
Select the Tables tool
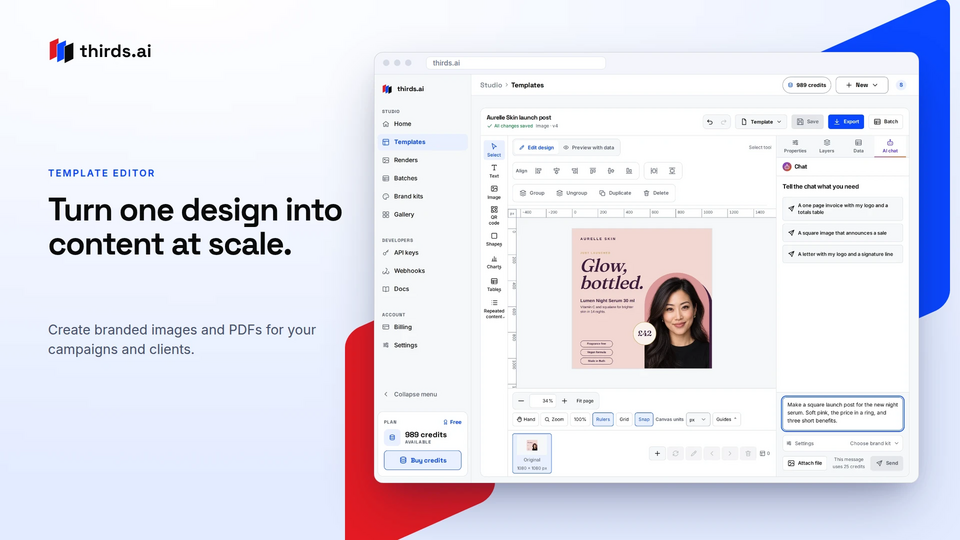(494, 285)
